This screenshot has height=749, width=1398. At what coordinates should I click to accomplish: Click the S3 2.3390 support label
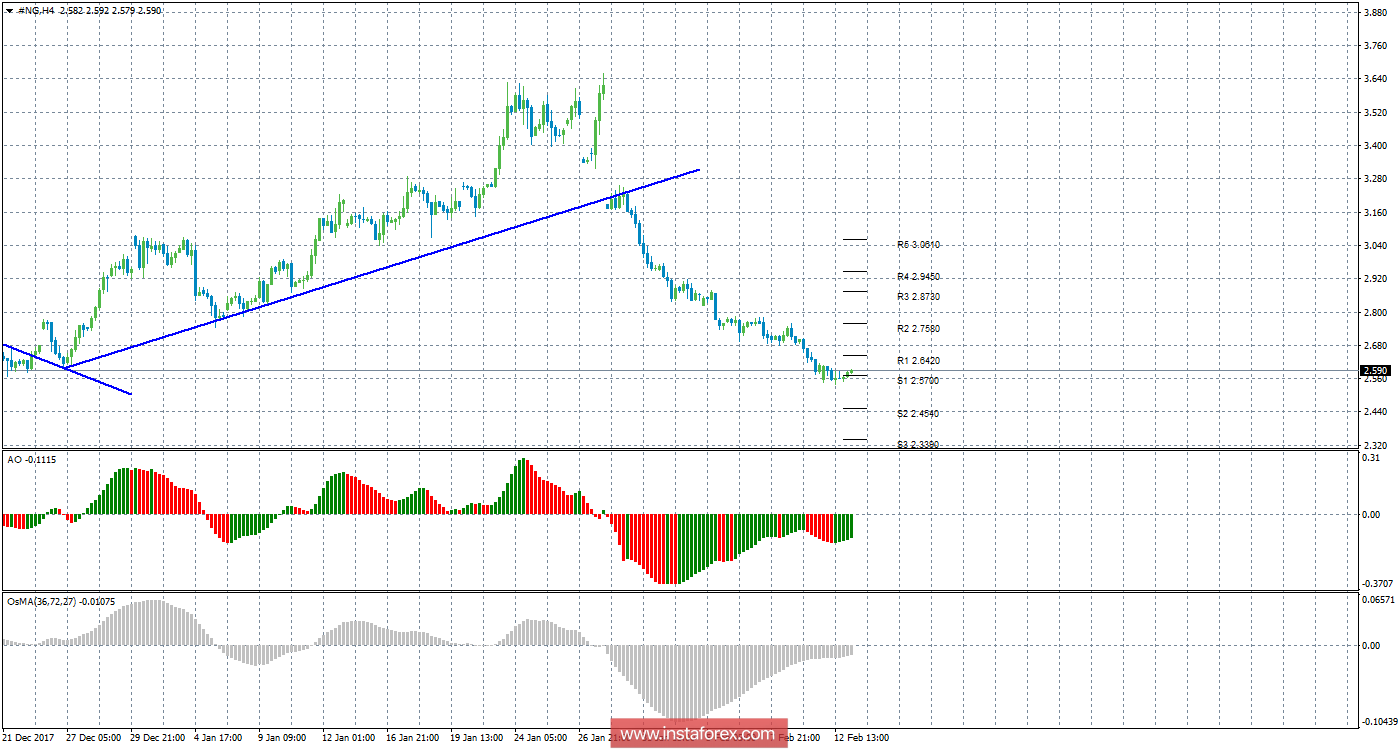[x=918, y=444]
